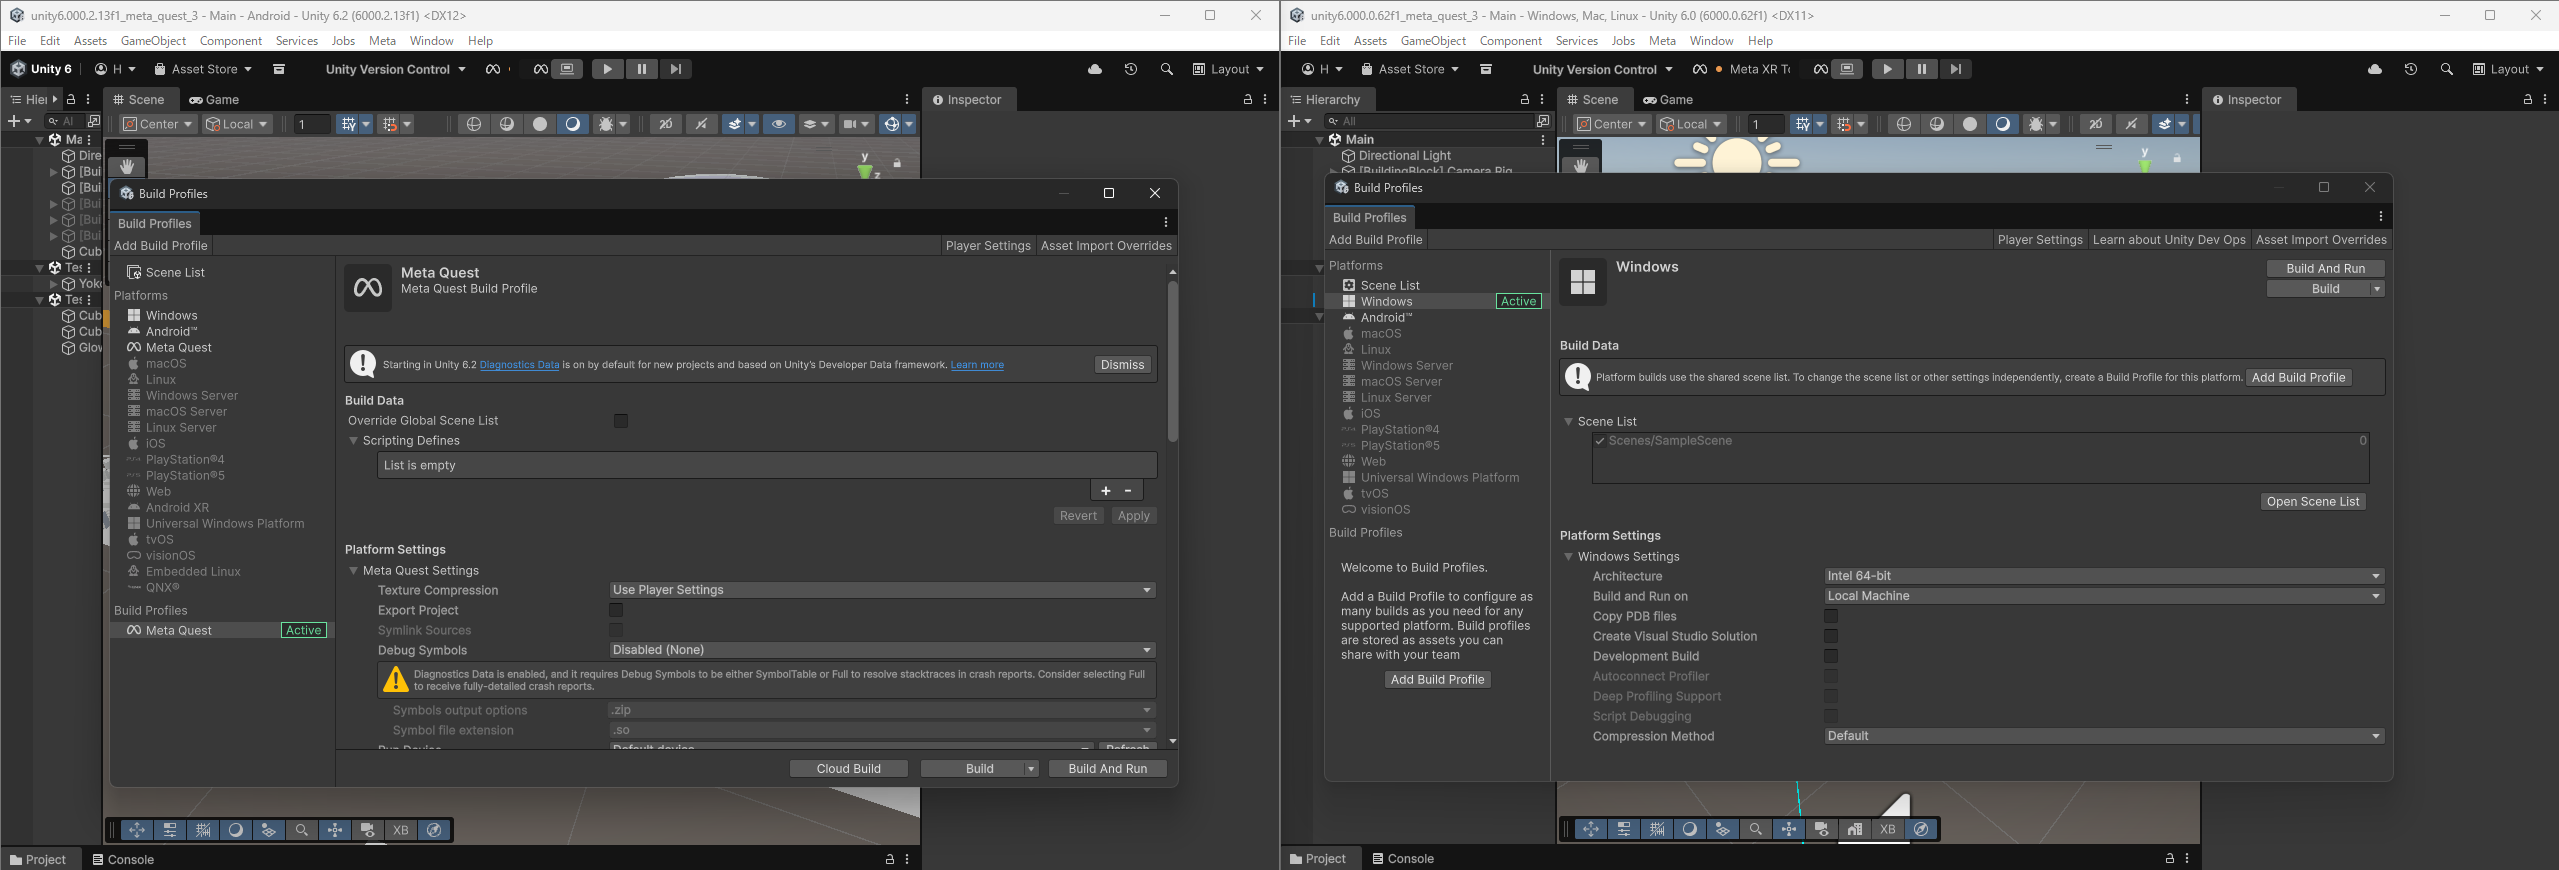
Task: Click kebab menu in right Build Profiles window
Action: 2381,217
